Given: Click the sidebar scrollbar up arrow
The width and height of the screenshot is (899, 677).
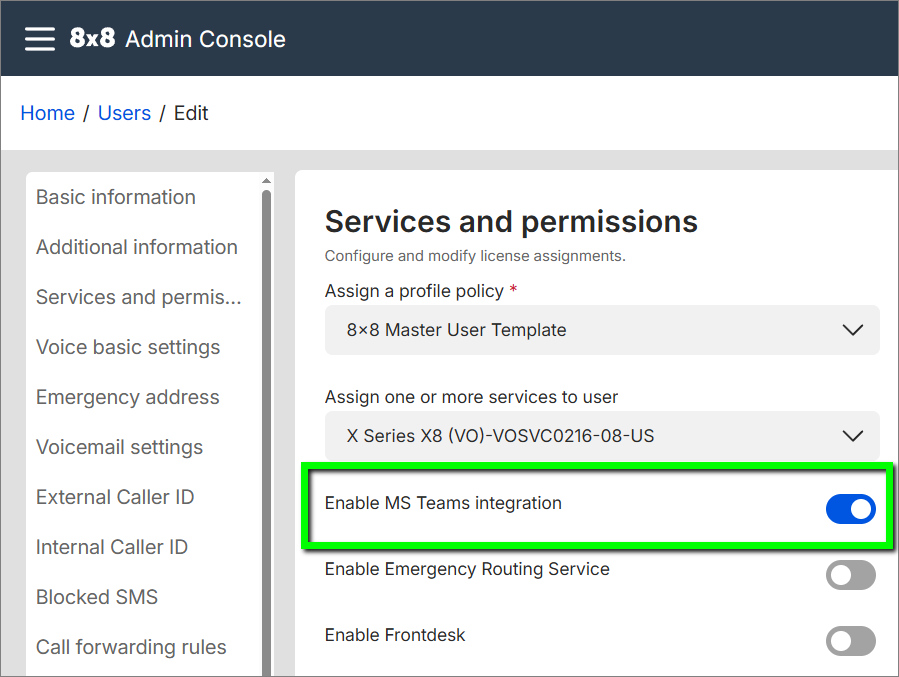Looking at the screenshot, I should point(266,181).
